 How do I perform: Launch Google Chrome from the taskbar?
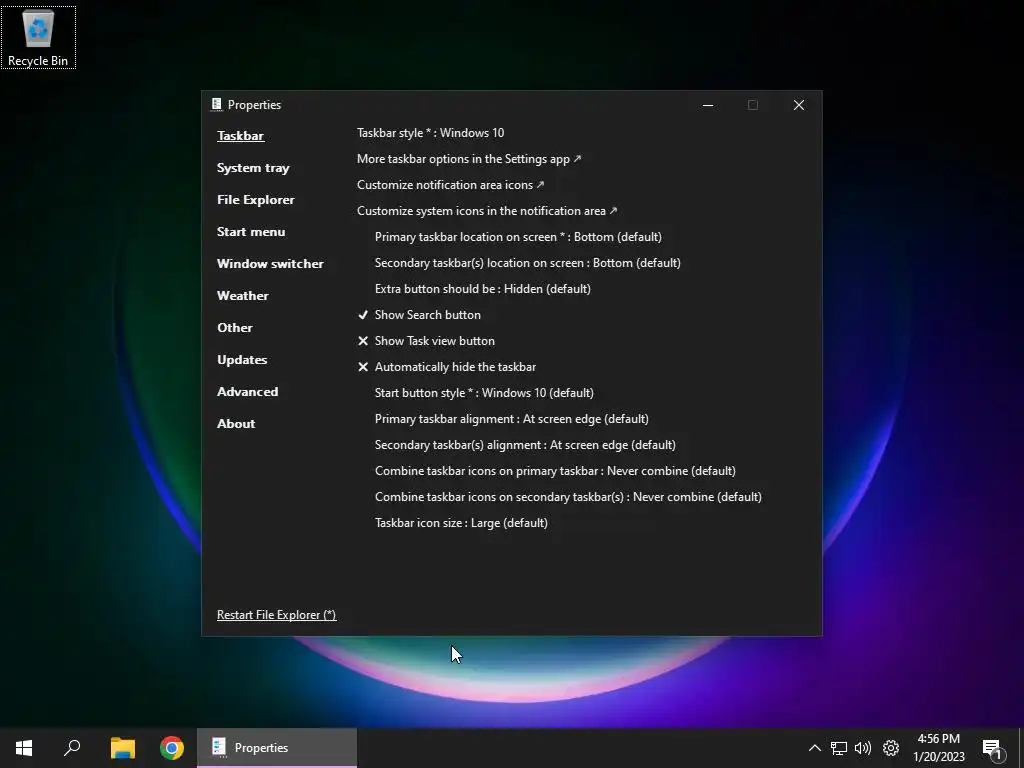[x=172, y=748]
